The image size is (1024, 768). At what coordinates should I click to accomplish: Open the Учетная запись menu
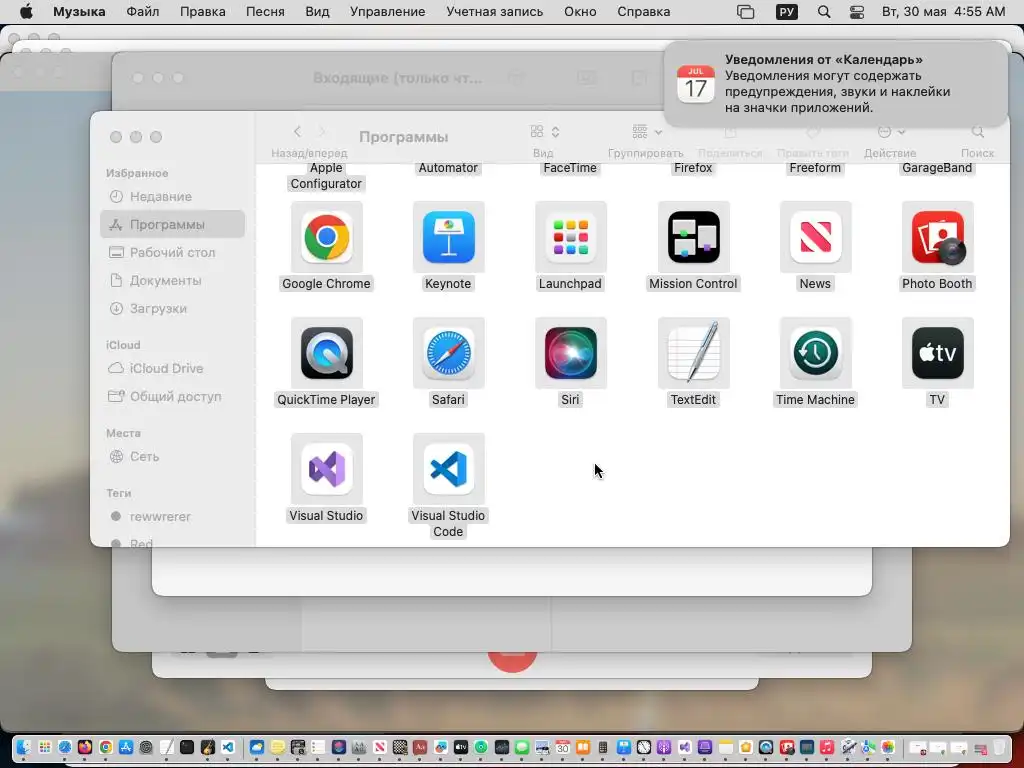(494, 12)
